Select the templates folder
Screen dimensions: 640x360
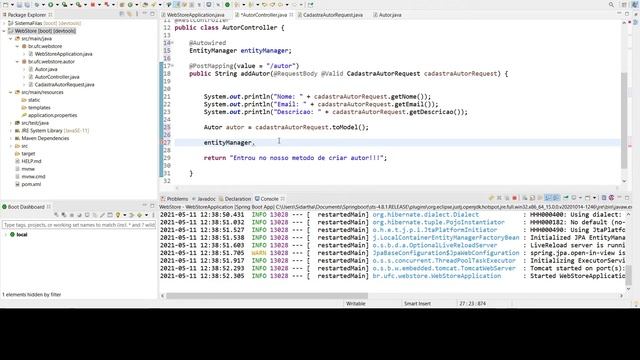[x=39, y=107]
